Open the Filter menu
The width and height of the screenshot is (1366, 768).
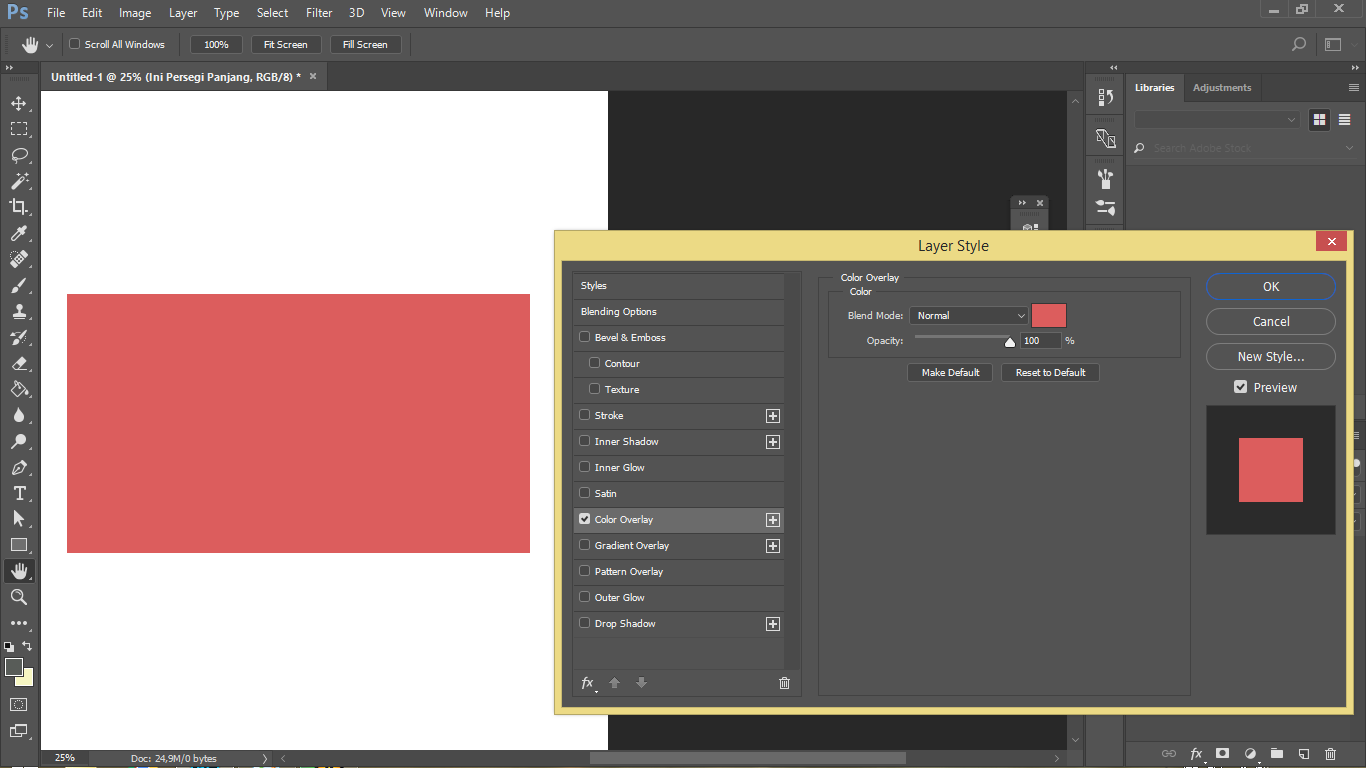click(x=318, y=12)
